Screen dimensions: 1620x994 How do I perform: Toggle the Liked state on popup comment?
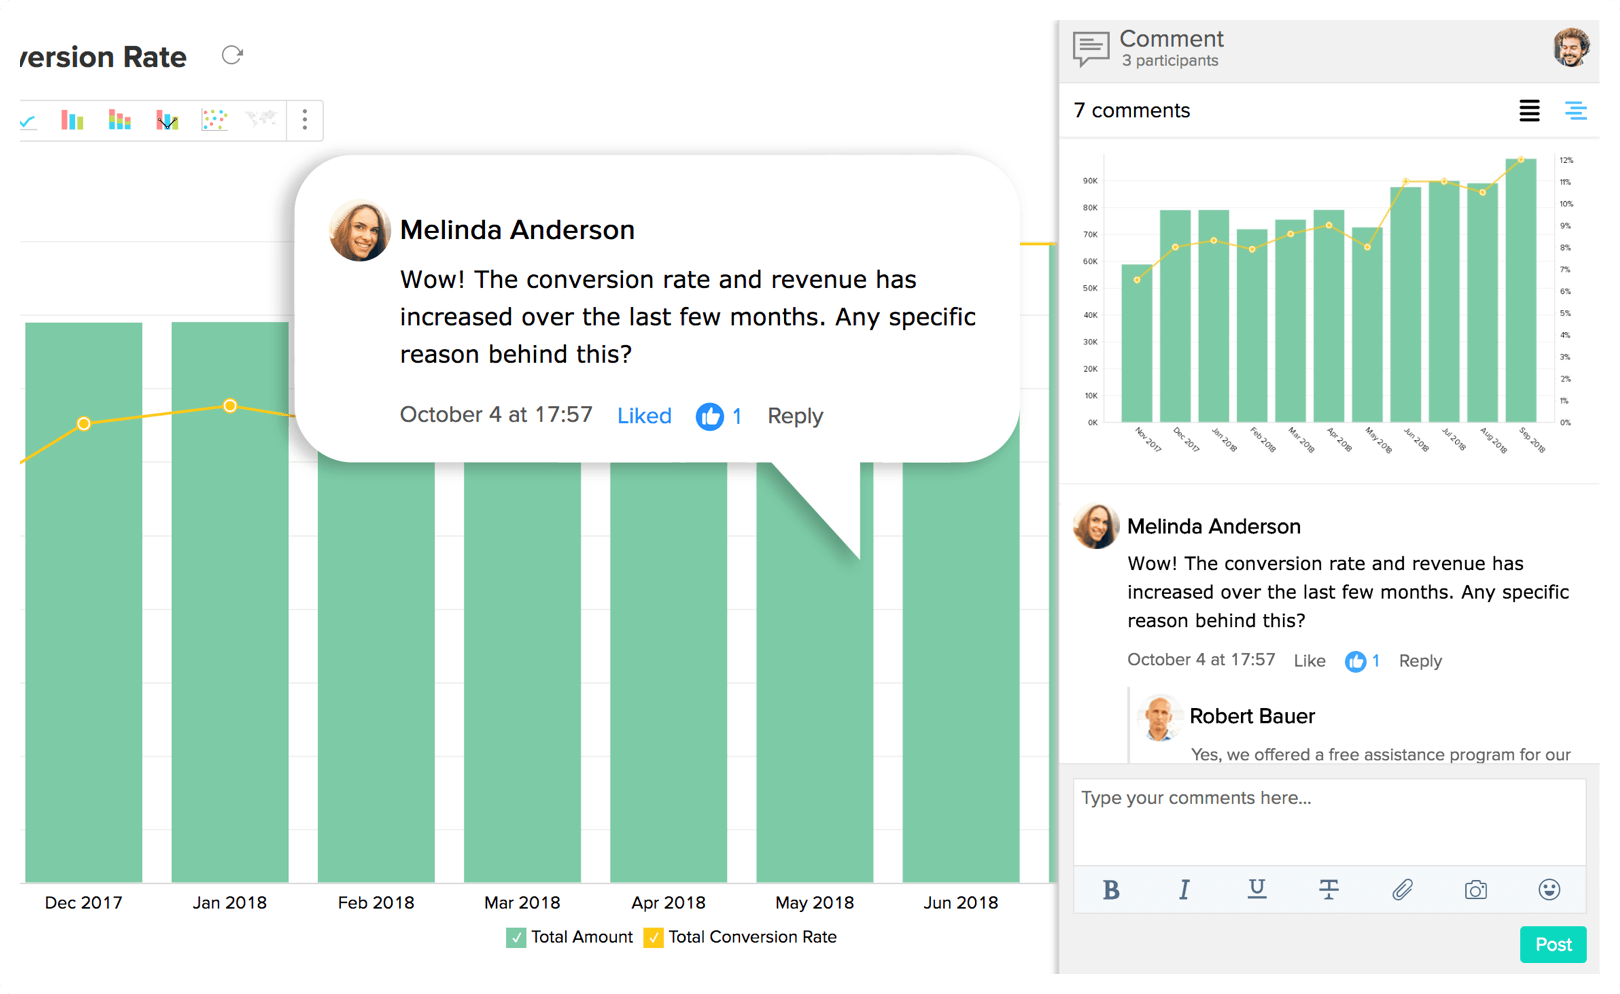(x=644, y=416)
